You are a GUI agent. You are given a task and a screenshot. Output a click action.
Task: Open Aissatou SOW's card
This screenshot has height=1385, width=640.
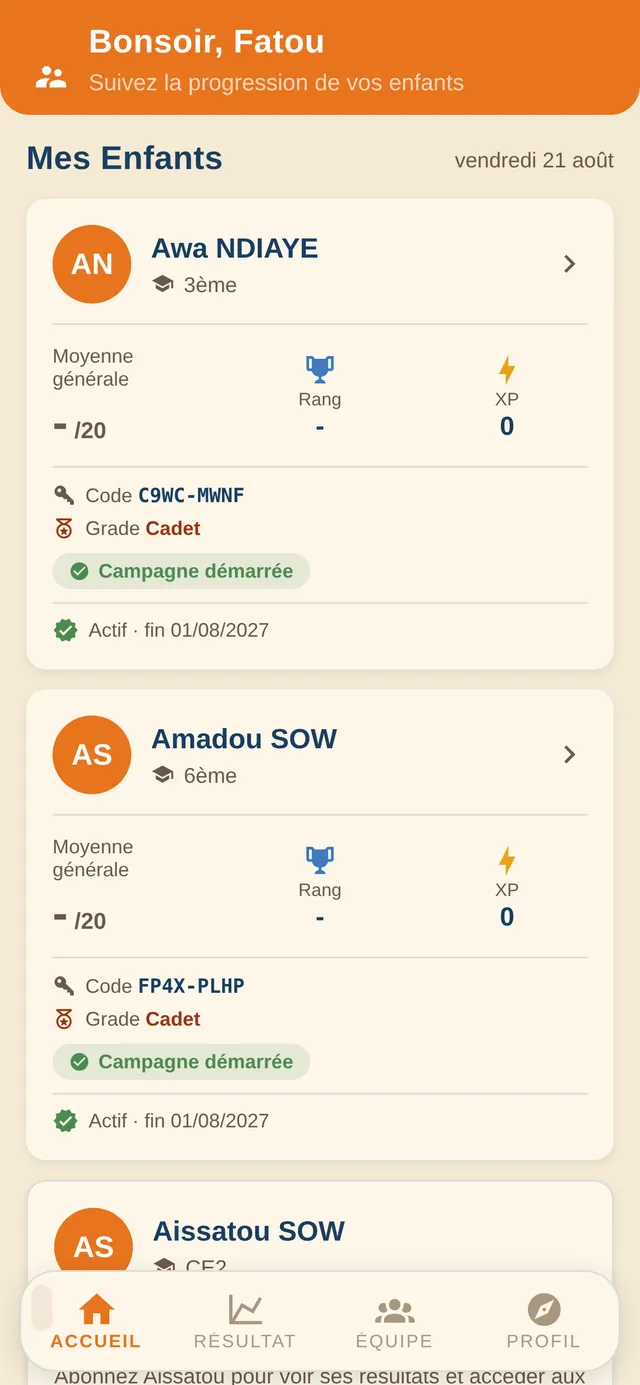point(320,1232)
